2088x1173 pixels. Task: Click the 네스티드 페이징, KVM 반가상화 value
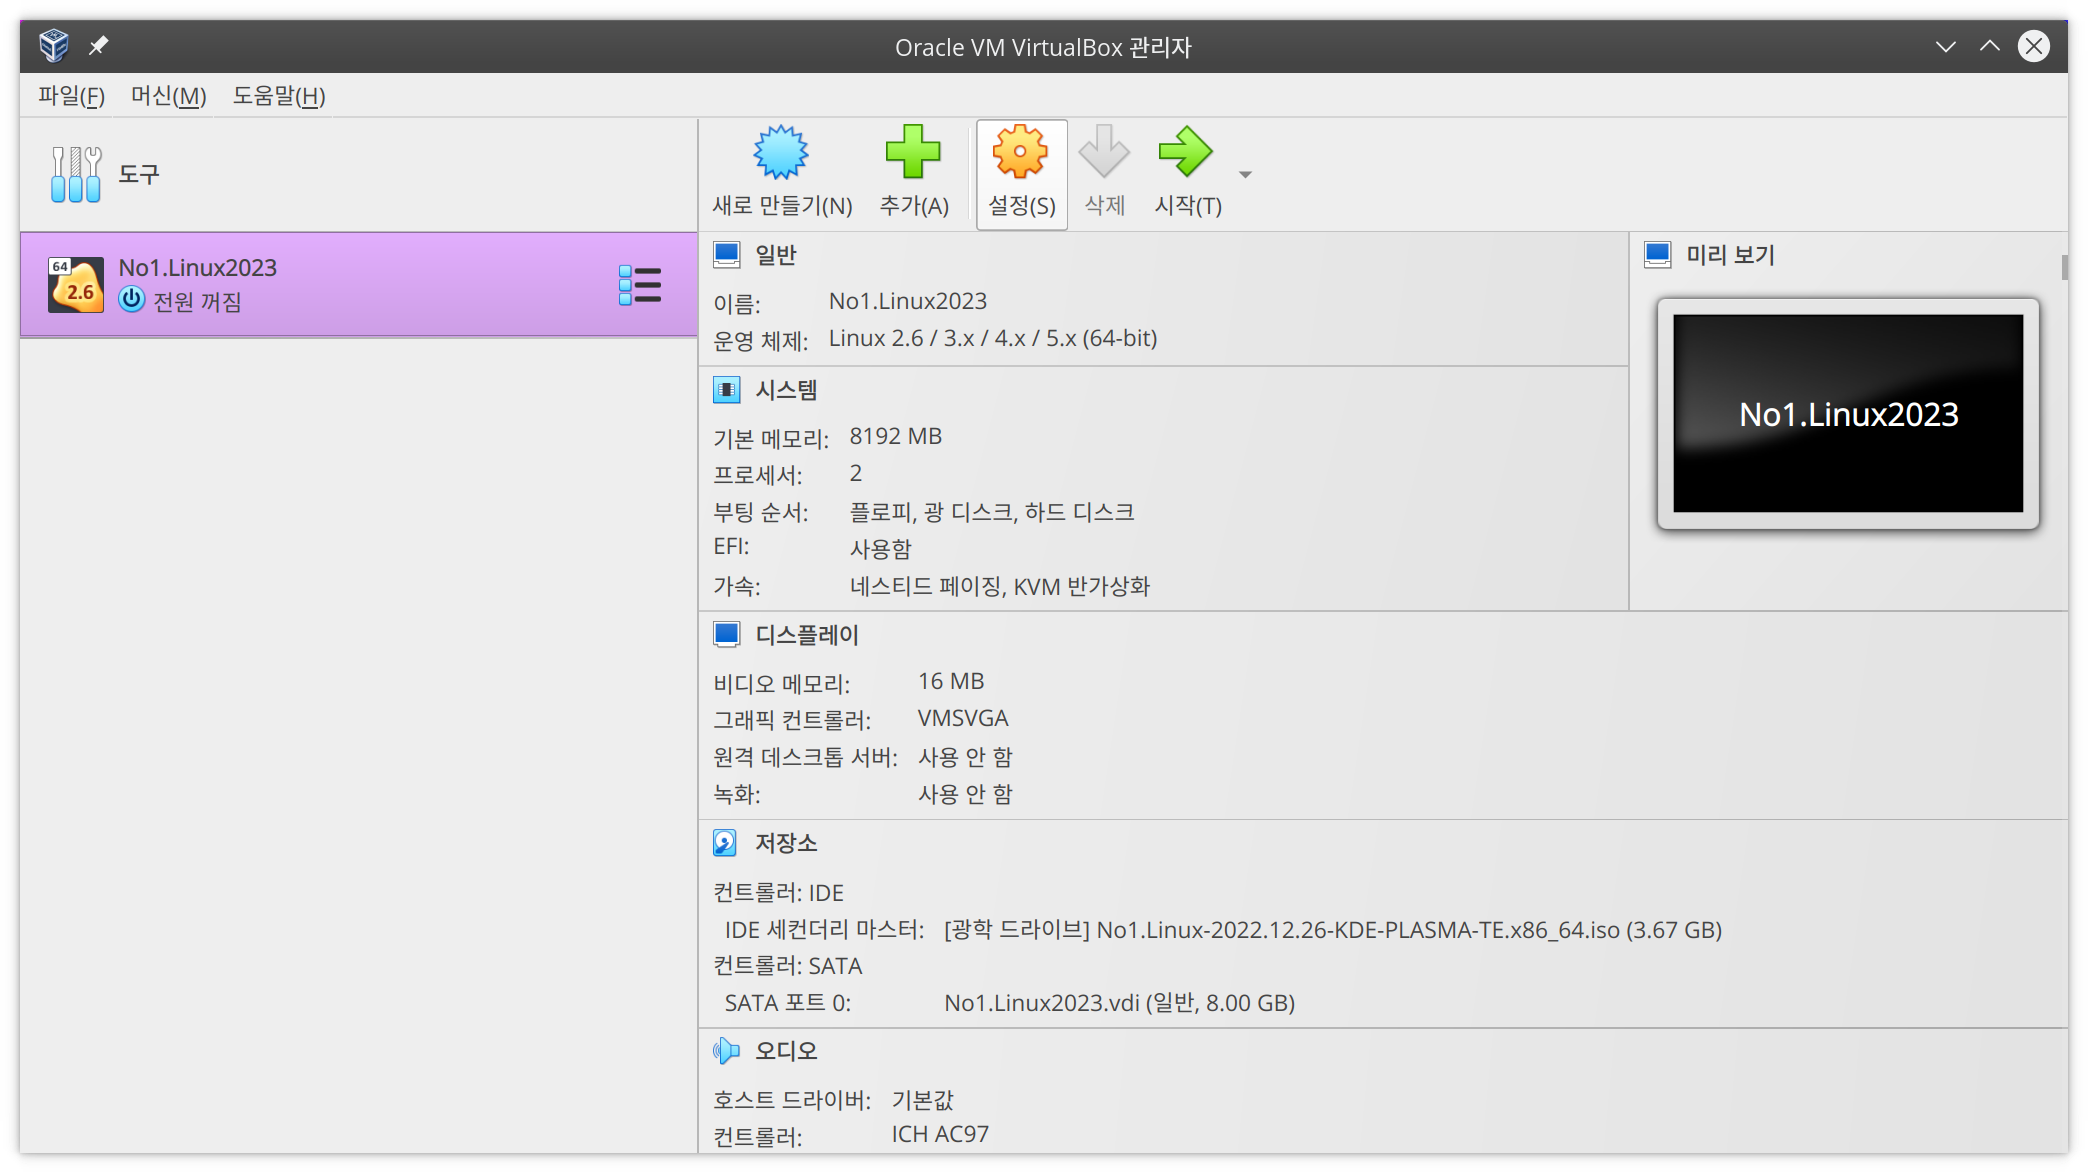pos(1000,586)
